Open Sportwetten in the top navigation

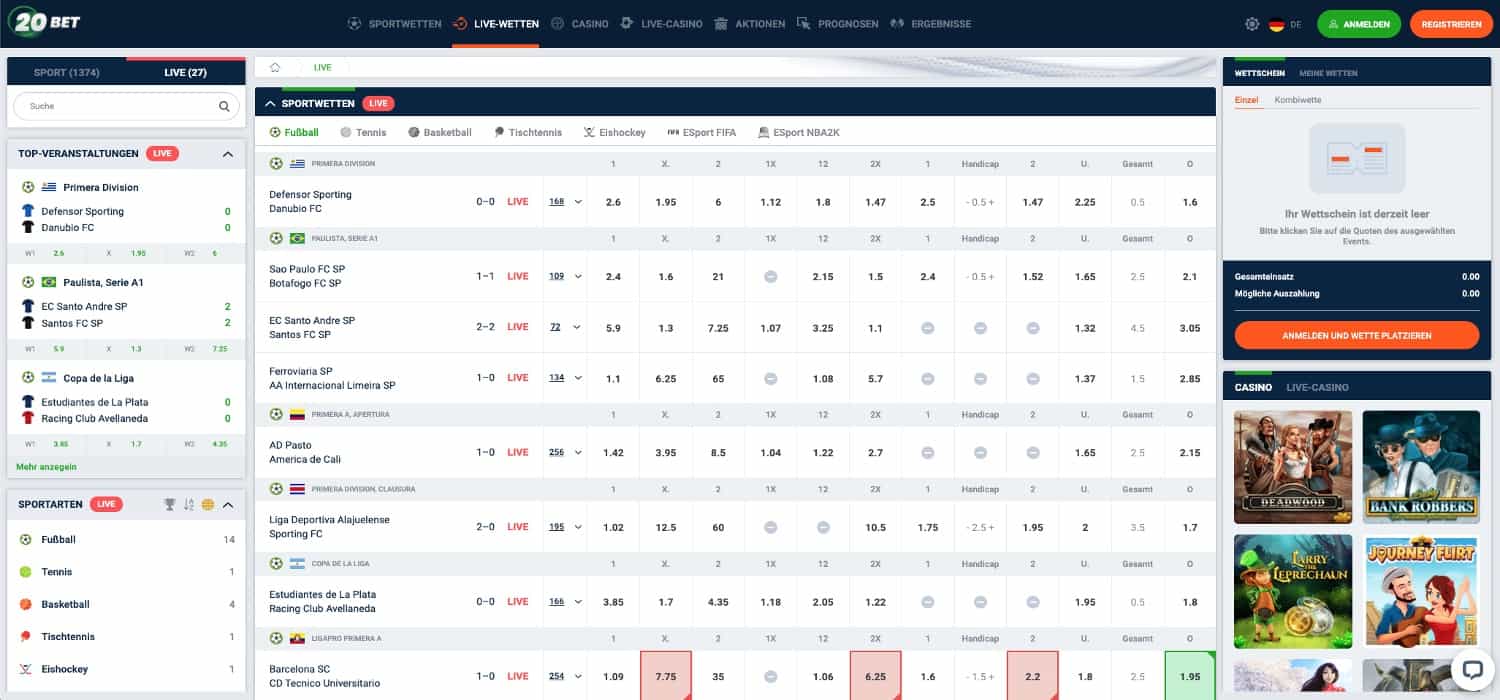tap(394, 24)
